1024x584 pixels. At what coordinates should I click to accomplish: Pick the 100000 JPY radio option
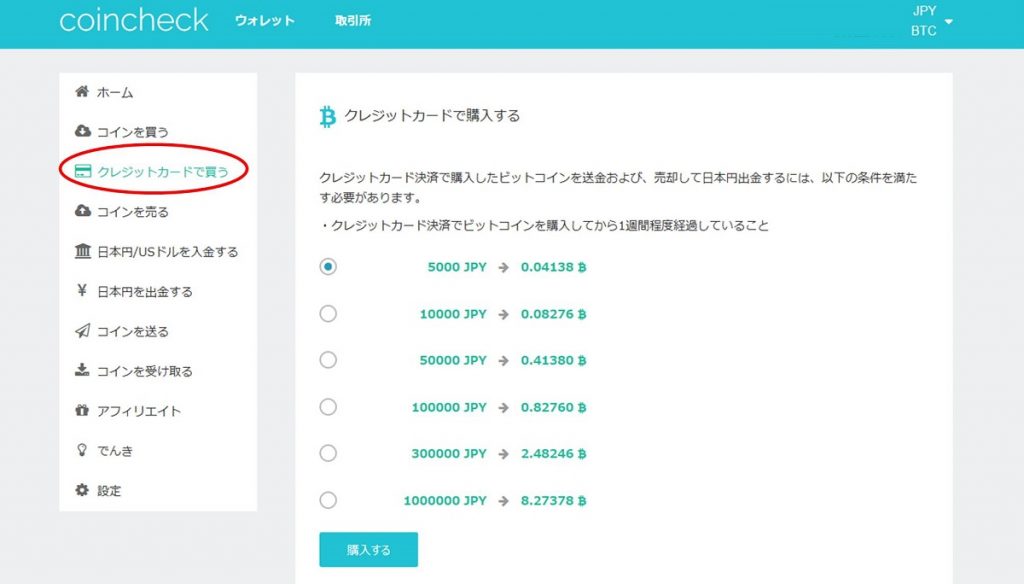328,407
